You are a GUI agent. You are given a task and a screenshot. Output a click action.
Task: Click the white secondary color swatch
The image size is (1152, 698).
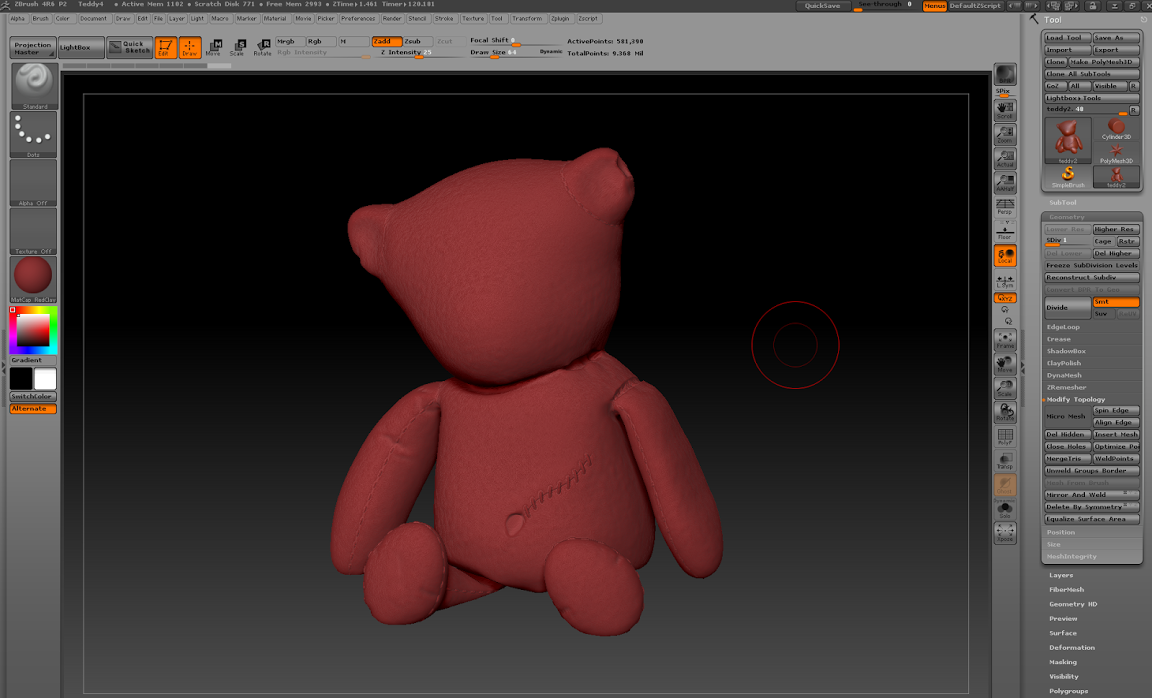tap(45, 379)
